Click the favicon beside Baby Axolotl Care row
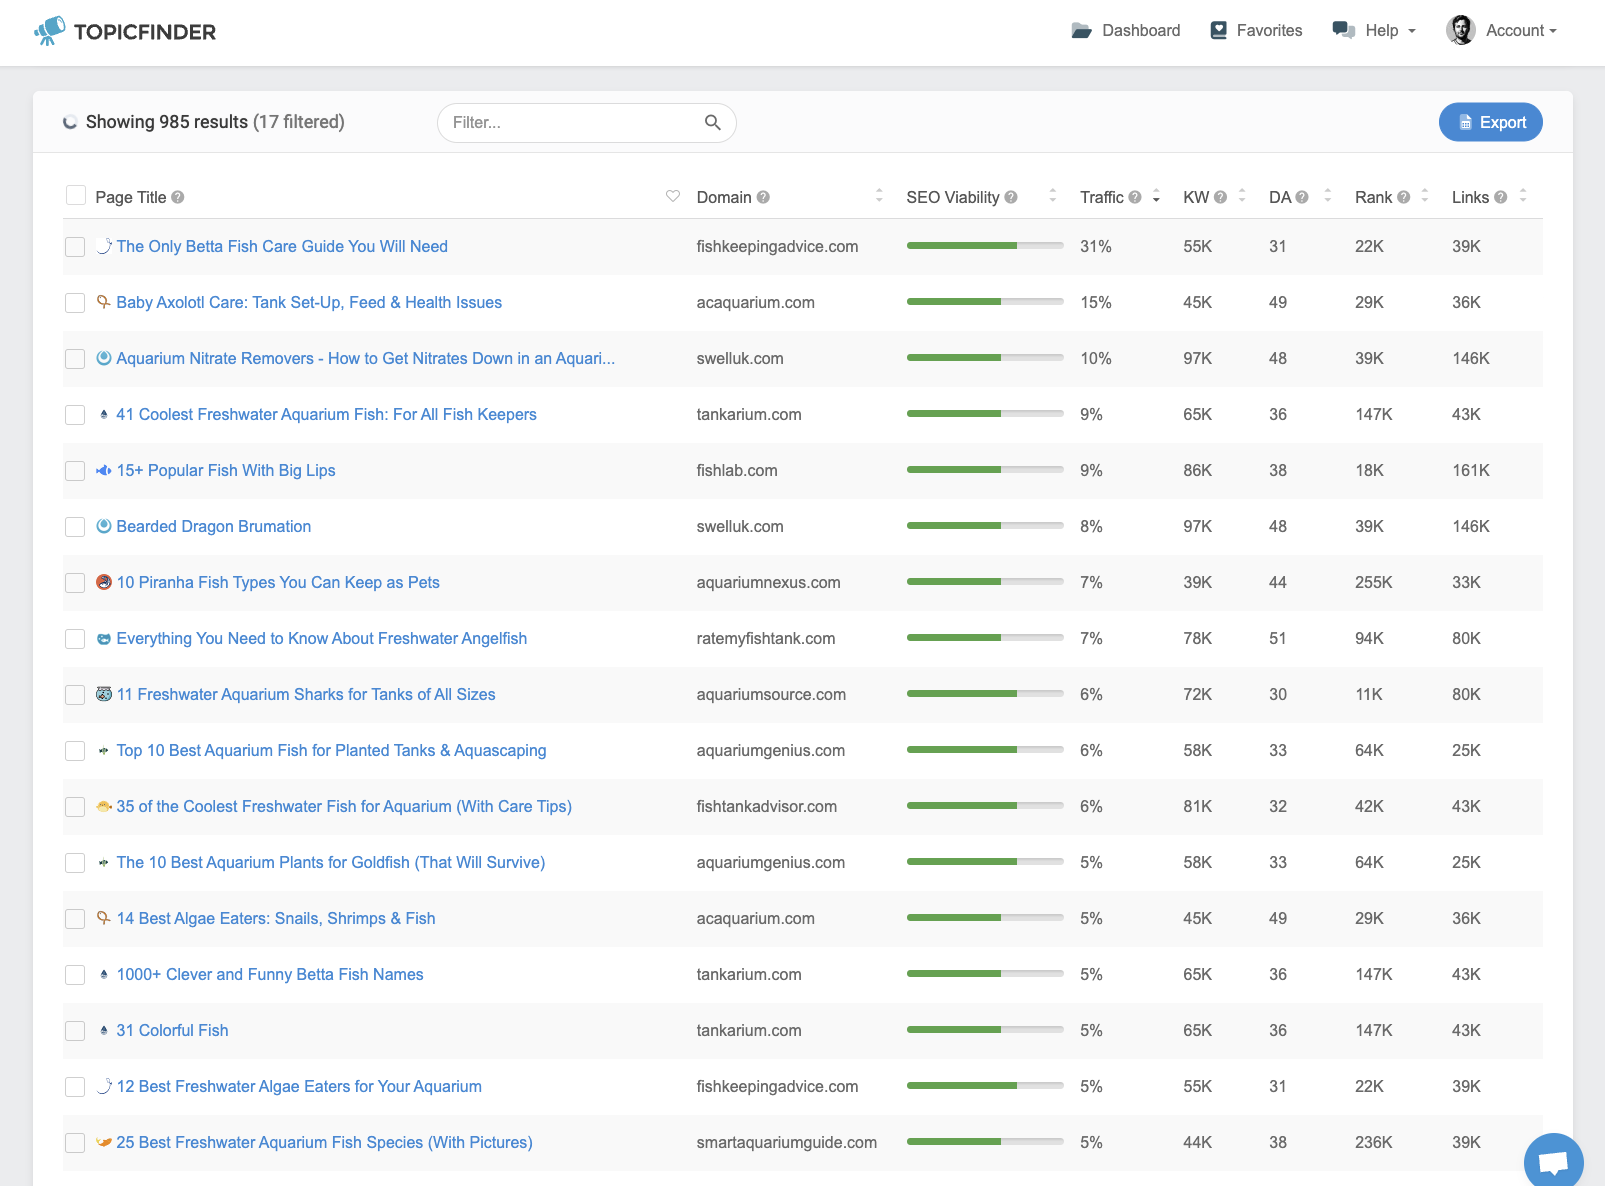 [x=103, y=302]
